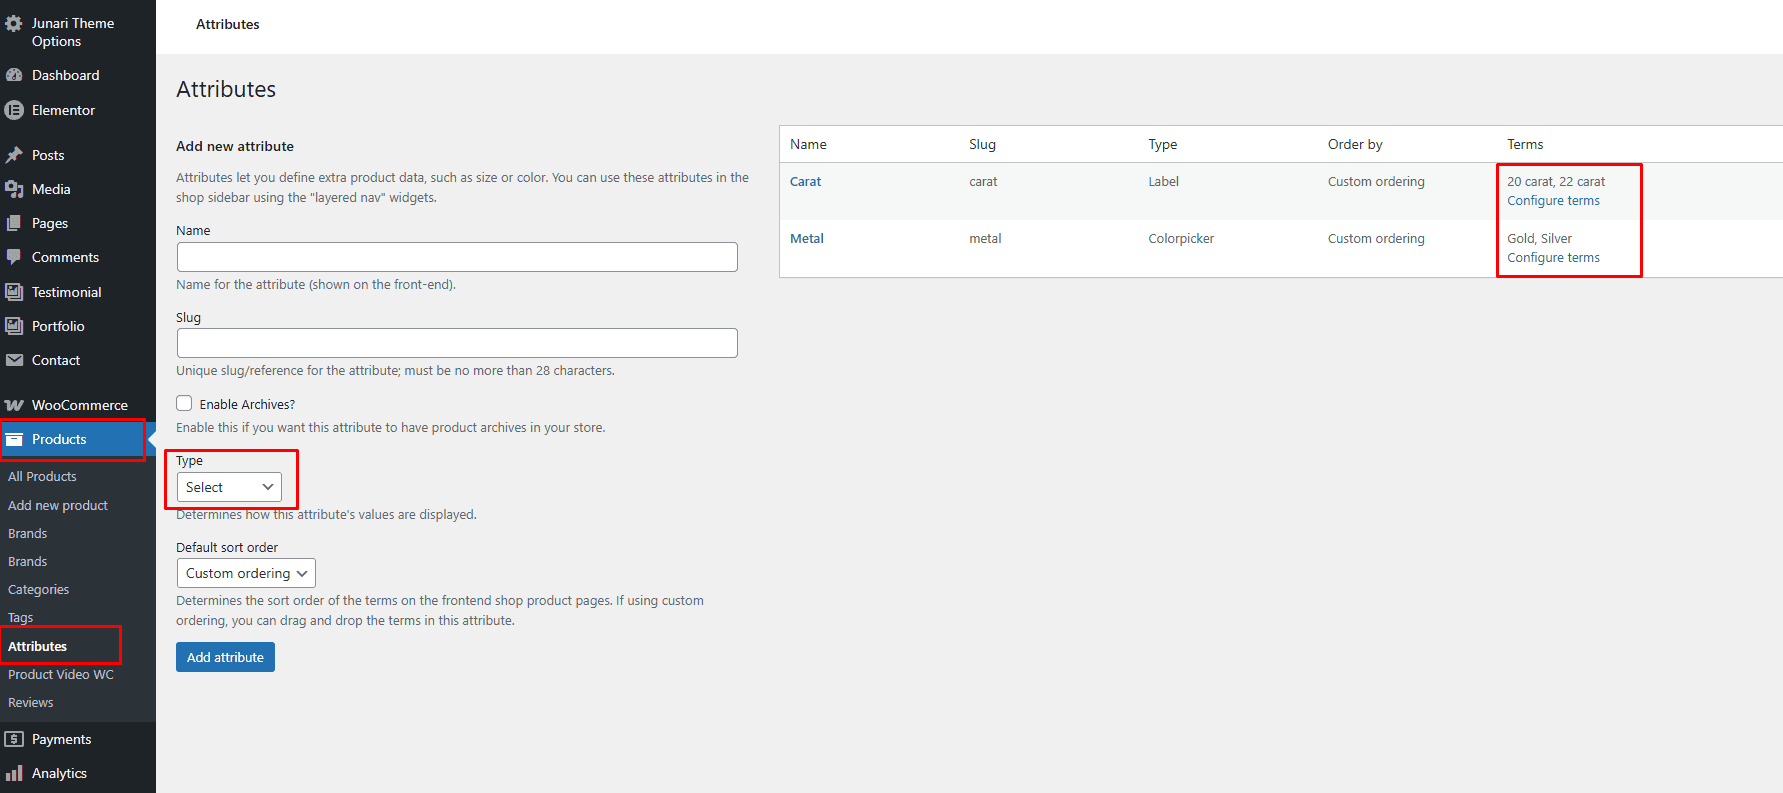Click the '20 carat, 22 carat' terms text

pos(1556,181)
